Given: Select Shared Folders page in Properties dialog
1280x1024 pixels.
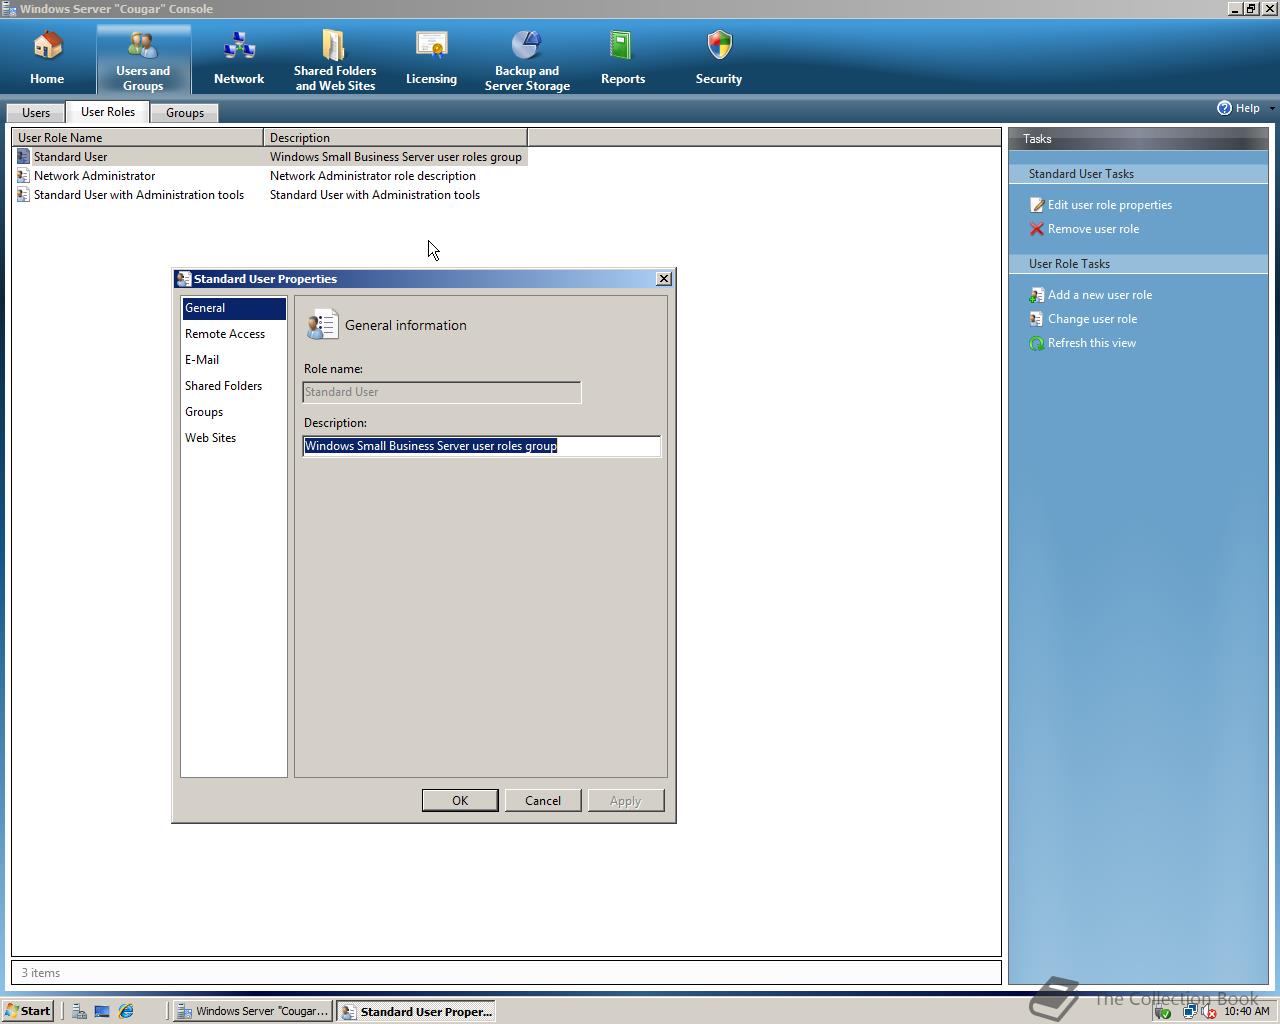Looking at the screenshot, I should click(x=234, y=386).
